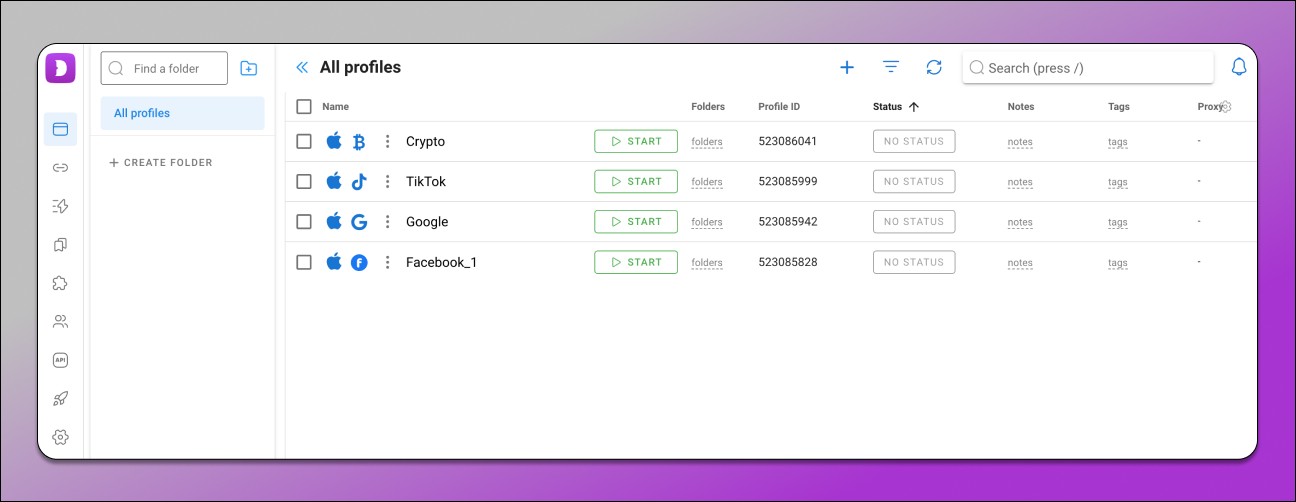Start the Google profile

636,221
